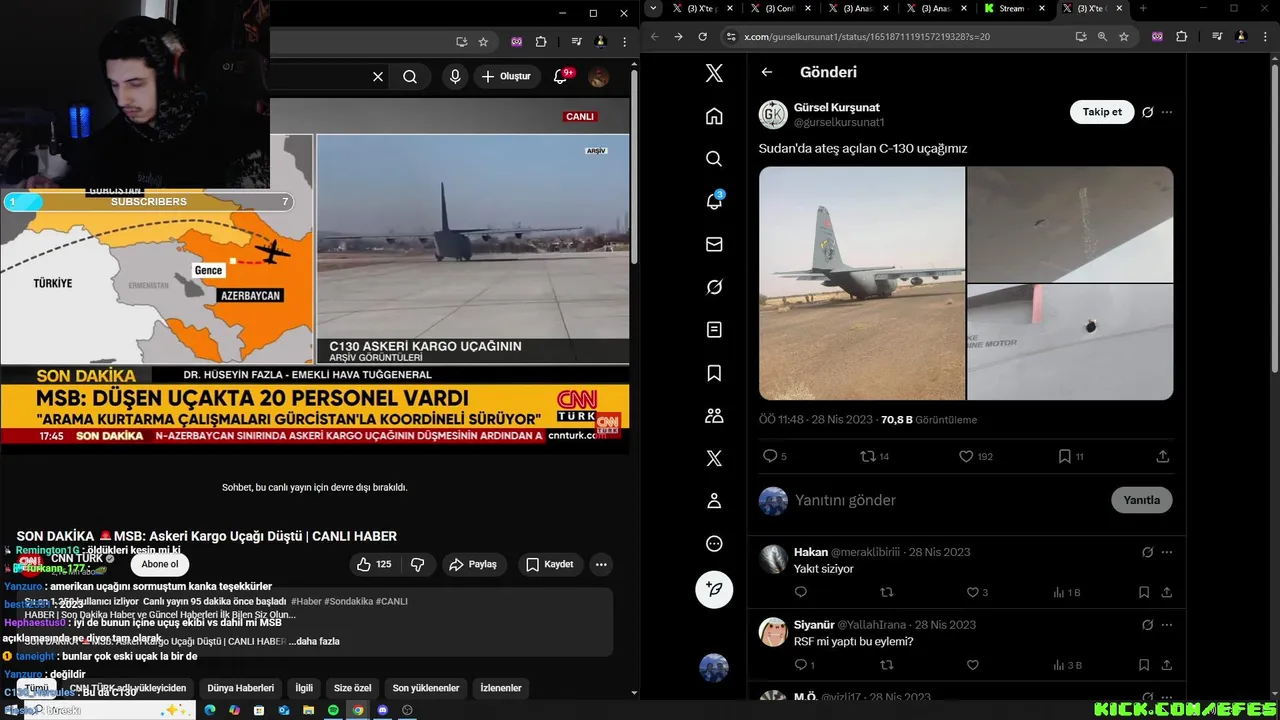This screenshot has height=720, width=1280.
Task: Click the compose post feather button
Action: [x=714, y=589]
